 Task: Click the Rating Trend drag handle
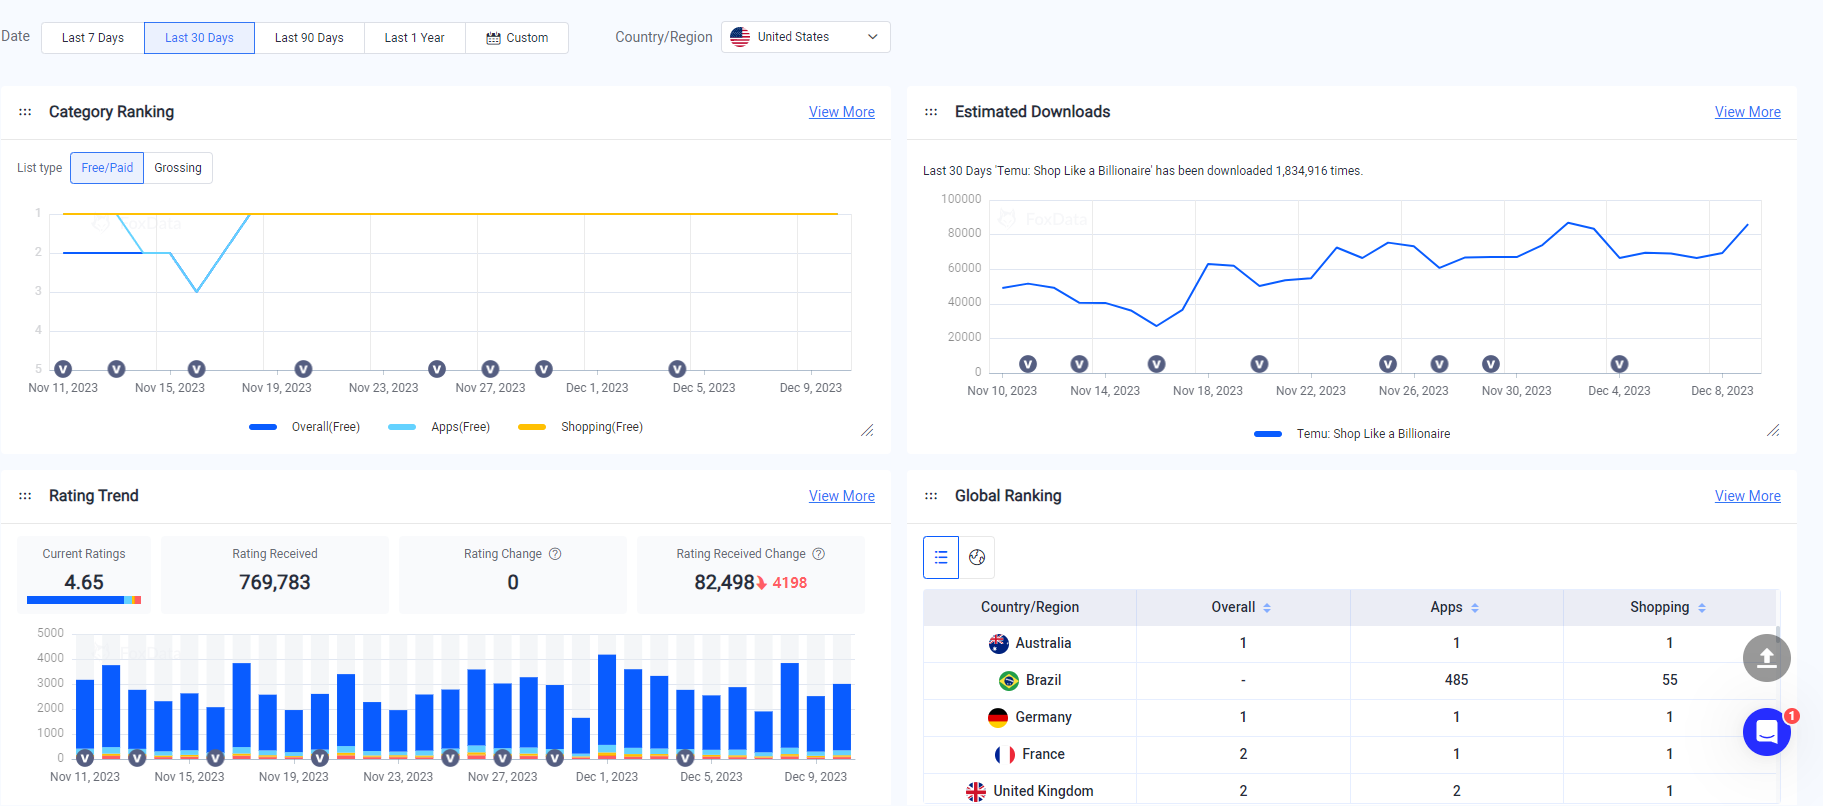pos(25,496)
